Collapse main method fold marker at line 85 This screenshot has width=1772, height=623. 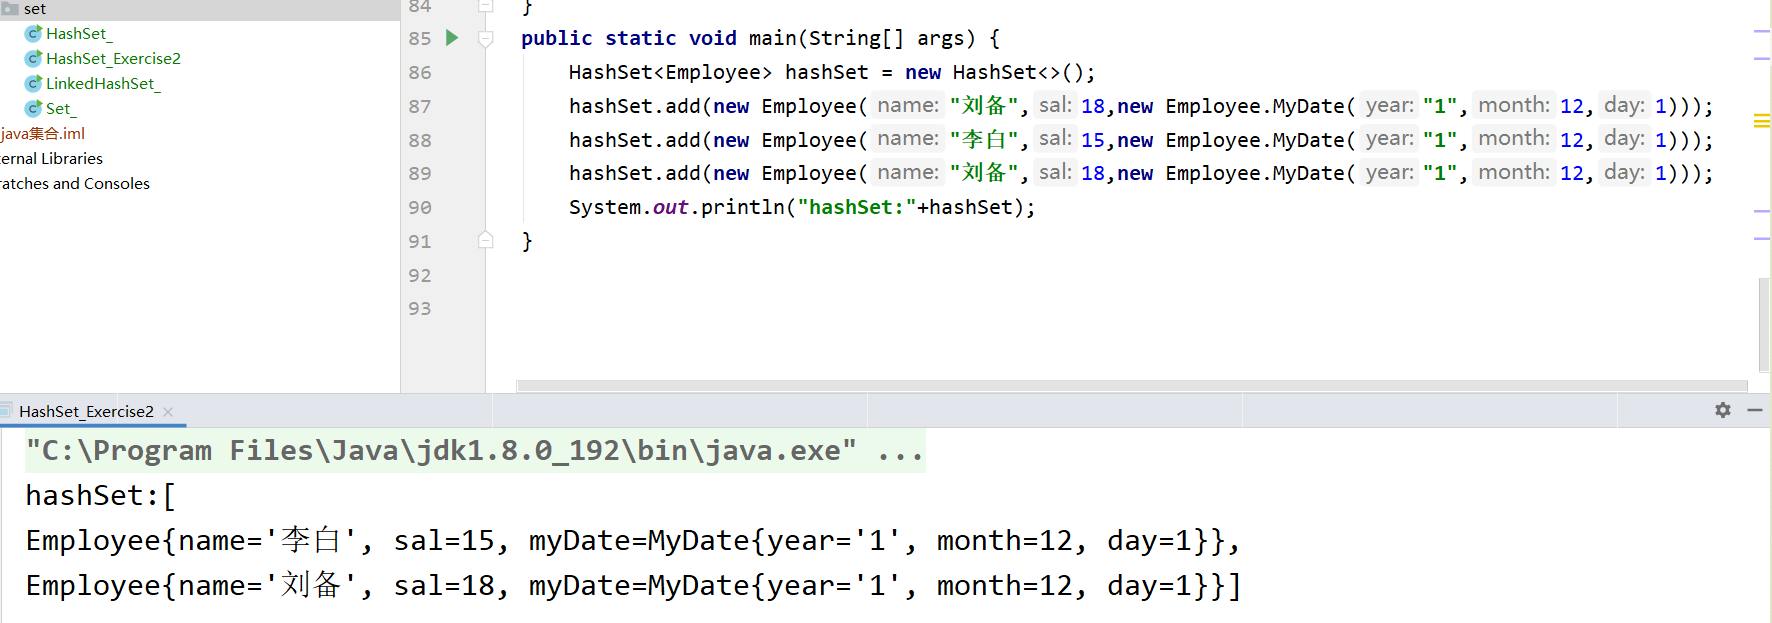point(486,39)
